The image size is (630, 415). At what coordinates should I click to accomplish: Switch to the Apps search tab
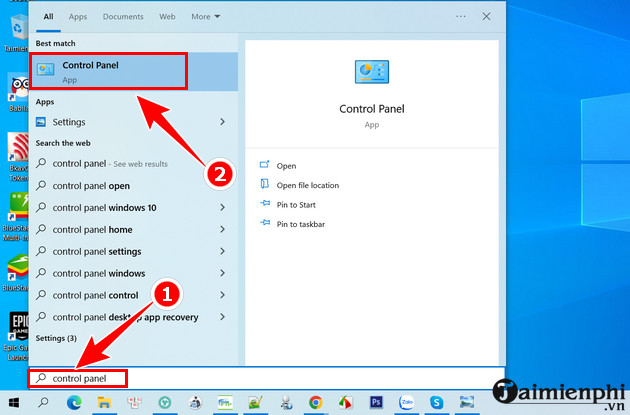pos(78,16)
